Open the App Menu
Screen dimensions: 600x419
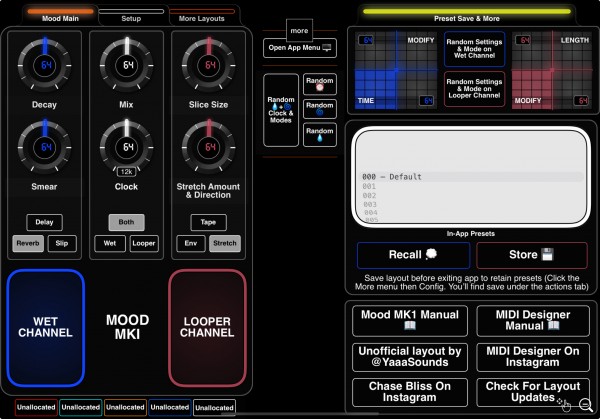(x=300, y=48)
